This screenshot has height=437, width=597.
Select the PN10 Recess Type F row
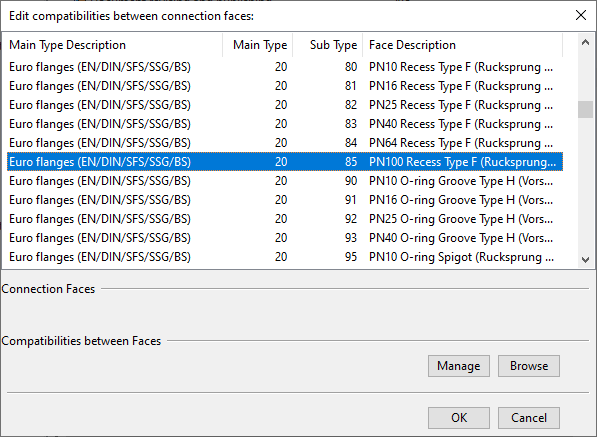click(x=285, y=67)
